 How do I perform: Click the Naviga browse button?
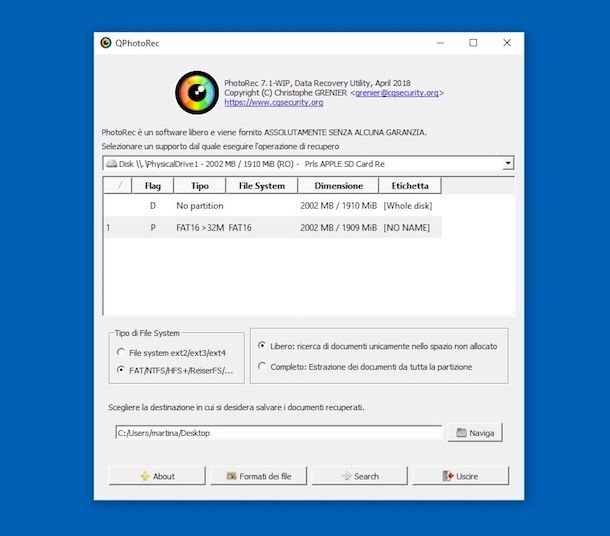475,433
